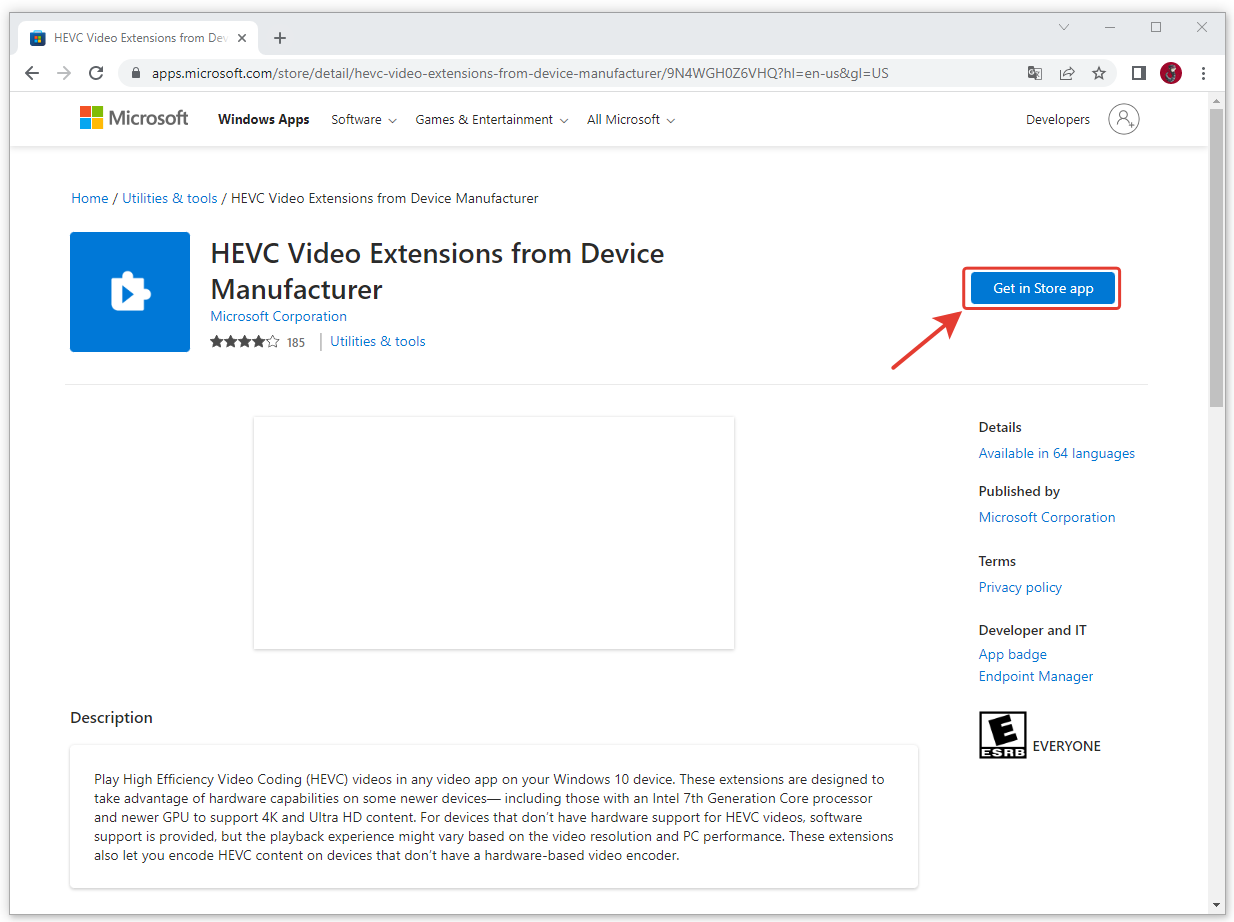Click Available in 64 languages link
This screenshot has height=922, width=1234.
click(x=1056, y=453)
